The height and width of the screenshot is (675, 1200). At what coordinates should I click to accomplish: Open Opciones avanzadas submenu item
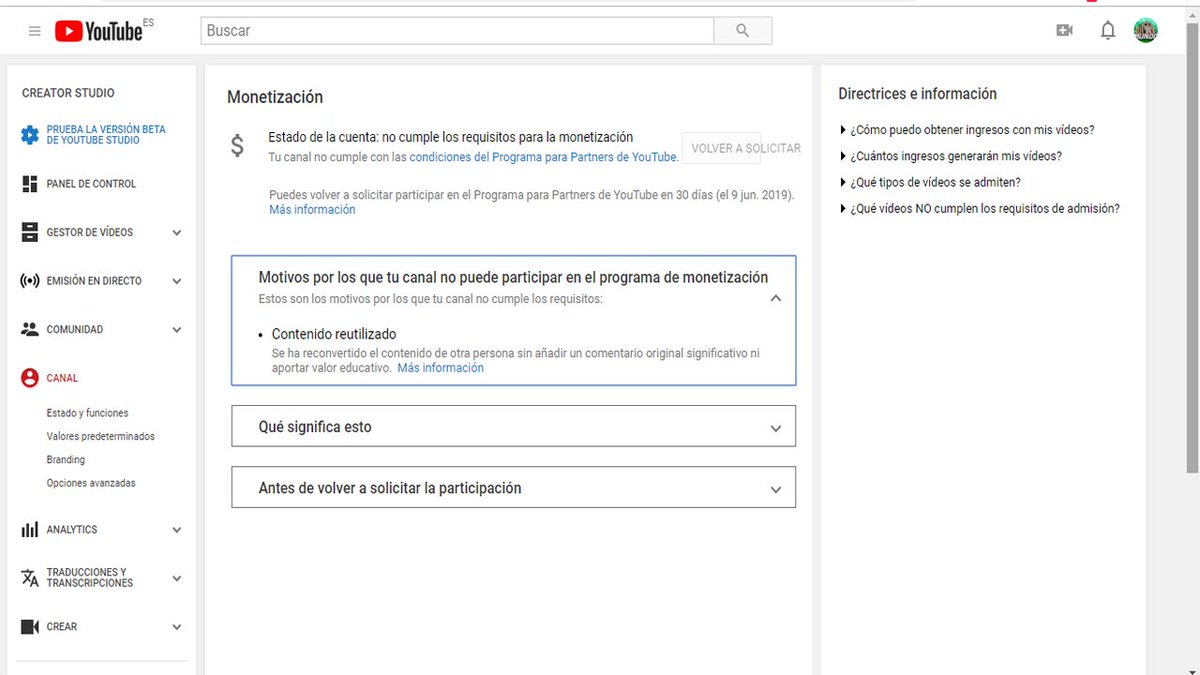tap(91, 483)
